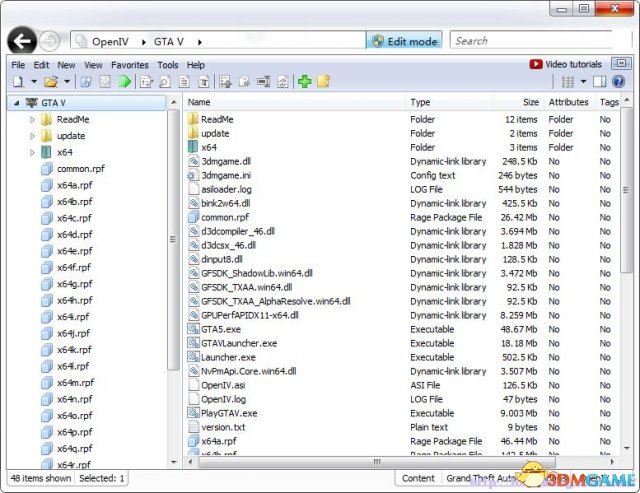The image size is (640, 493).
Task: Toggle Edit mode on
Action: pos(404,41)
